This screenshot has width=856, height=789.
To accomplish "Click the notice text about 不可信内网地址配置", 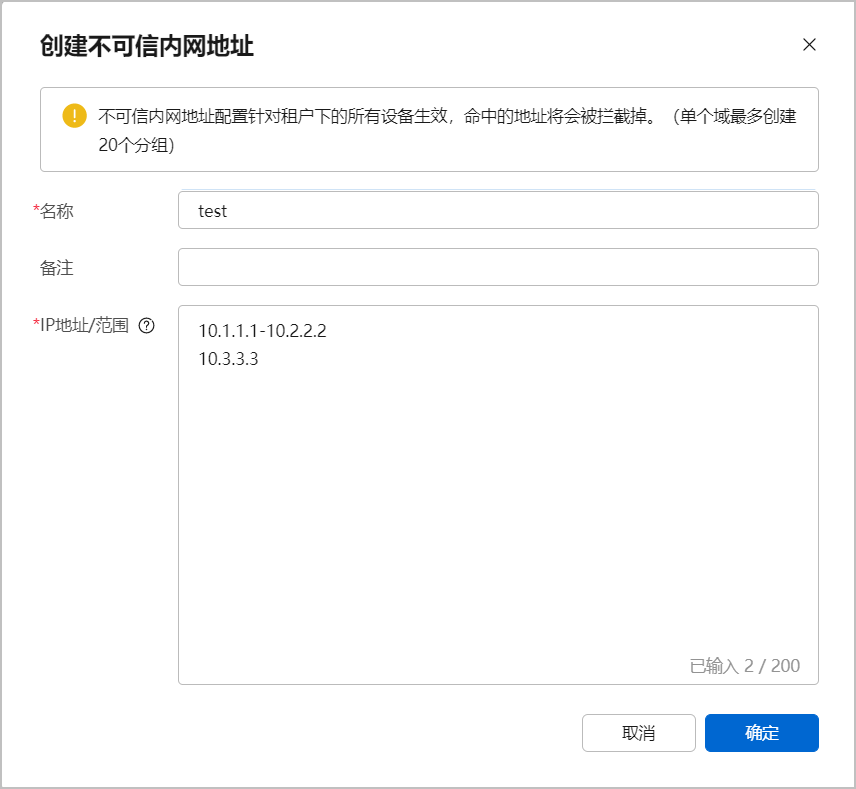I will click(x=447, y=130).
